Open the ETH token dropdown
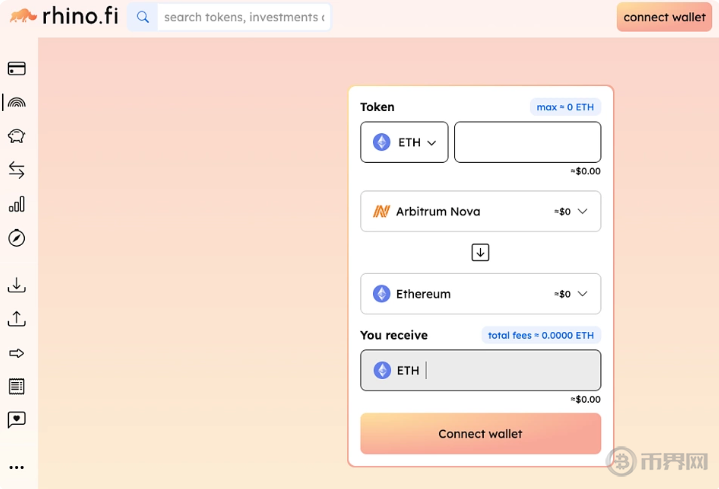This screenshot has height=489, width=719. click(x=404, y=142)
